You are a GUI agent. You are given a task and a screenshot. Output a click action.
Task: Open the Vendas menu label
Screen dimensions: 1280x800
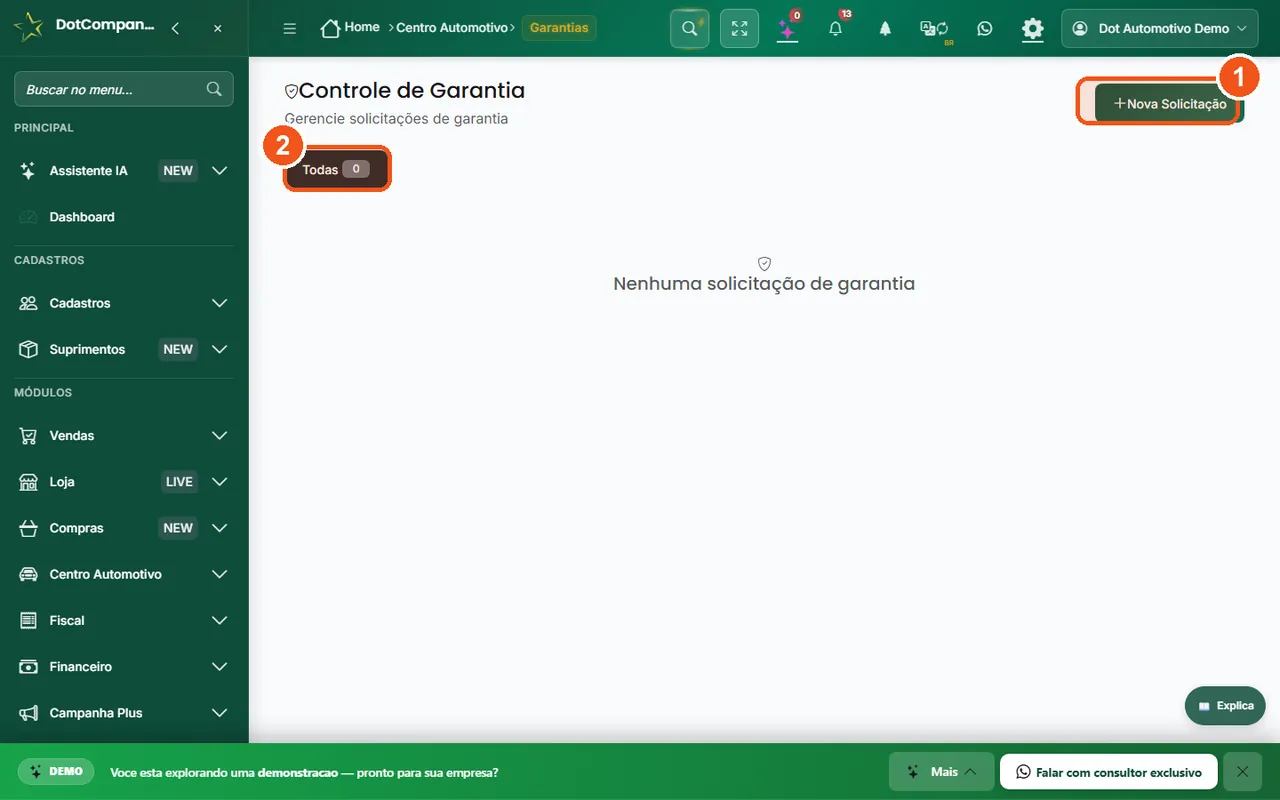pos(72,436)
